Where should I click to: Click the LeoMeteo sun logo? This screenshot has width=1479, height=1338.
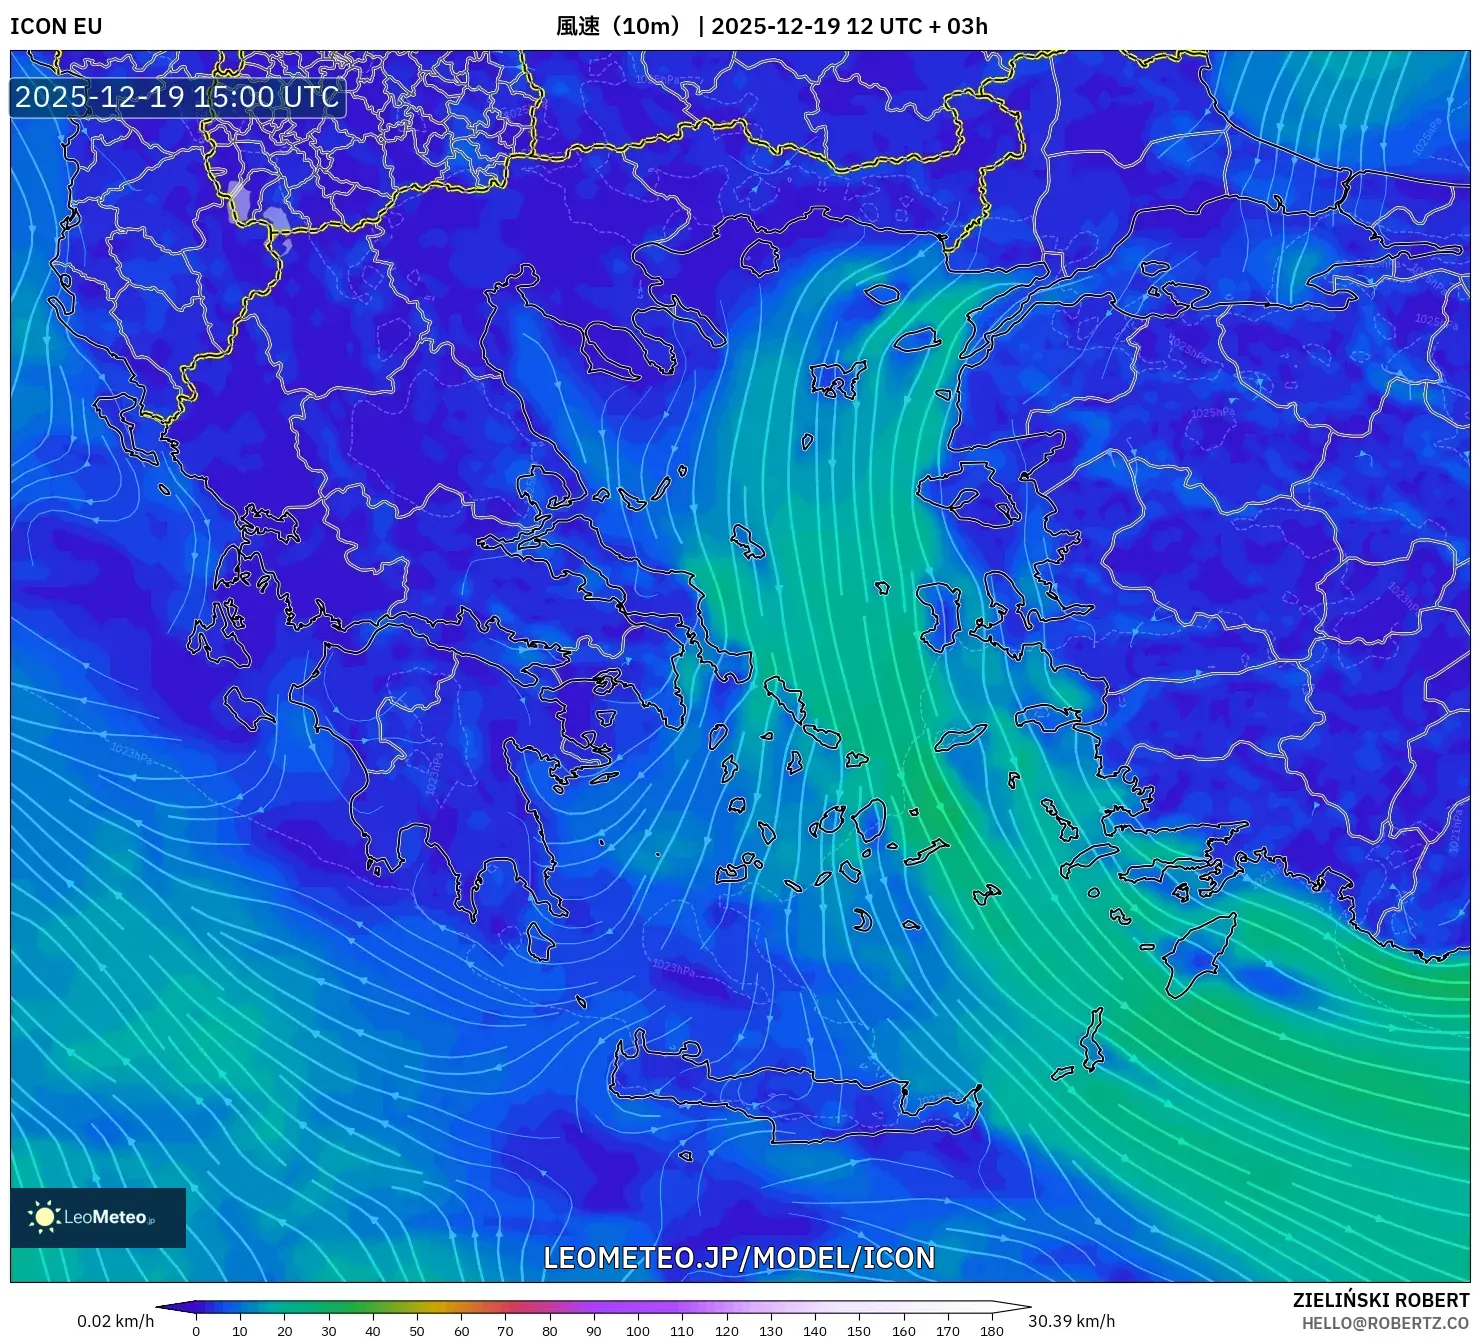coord(45,1216)
